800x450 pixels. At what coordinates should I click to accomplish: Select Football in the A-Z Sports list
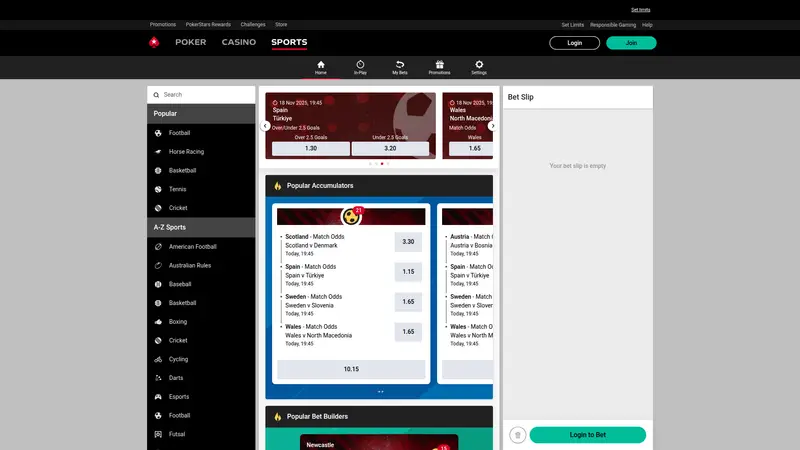[201, 415]
